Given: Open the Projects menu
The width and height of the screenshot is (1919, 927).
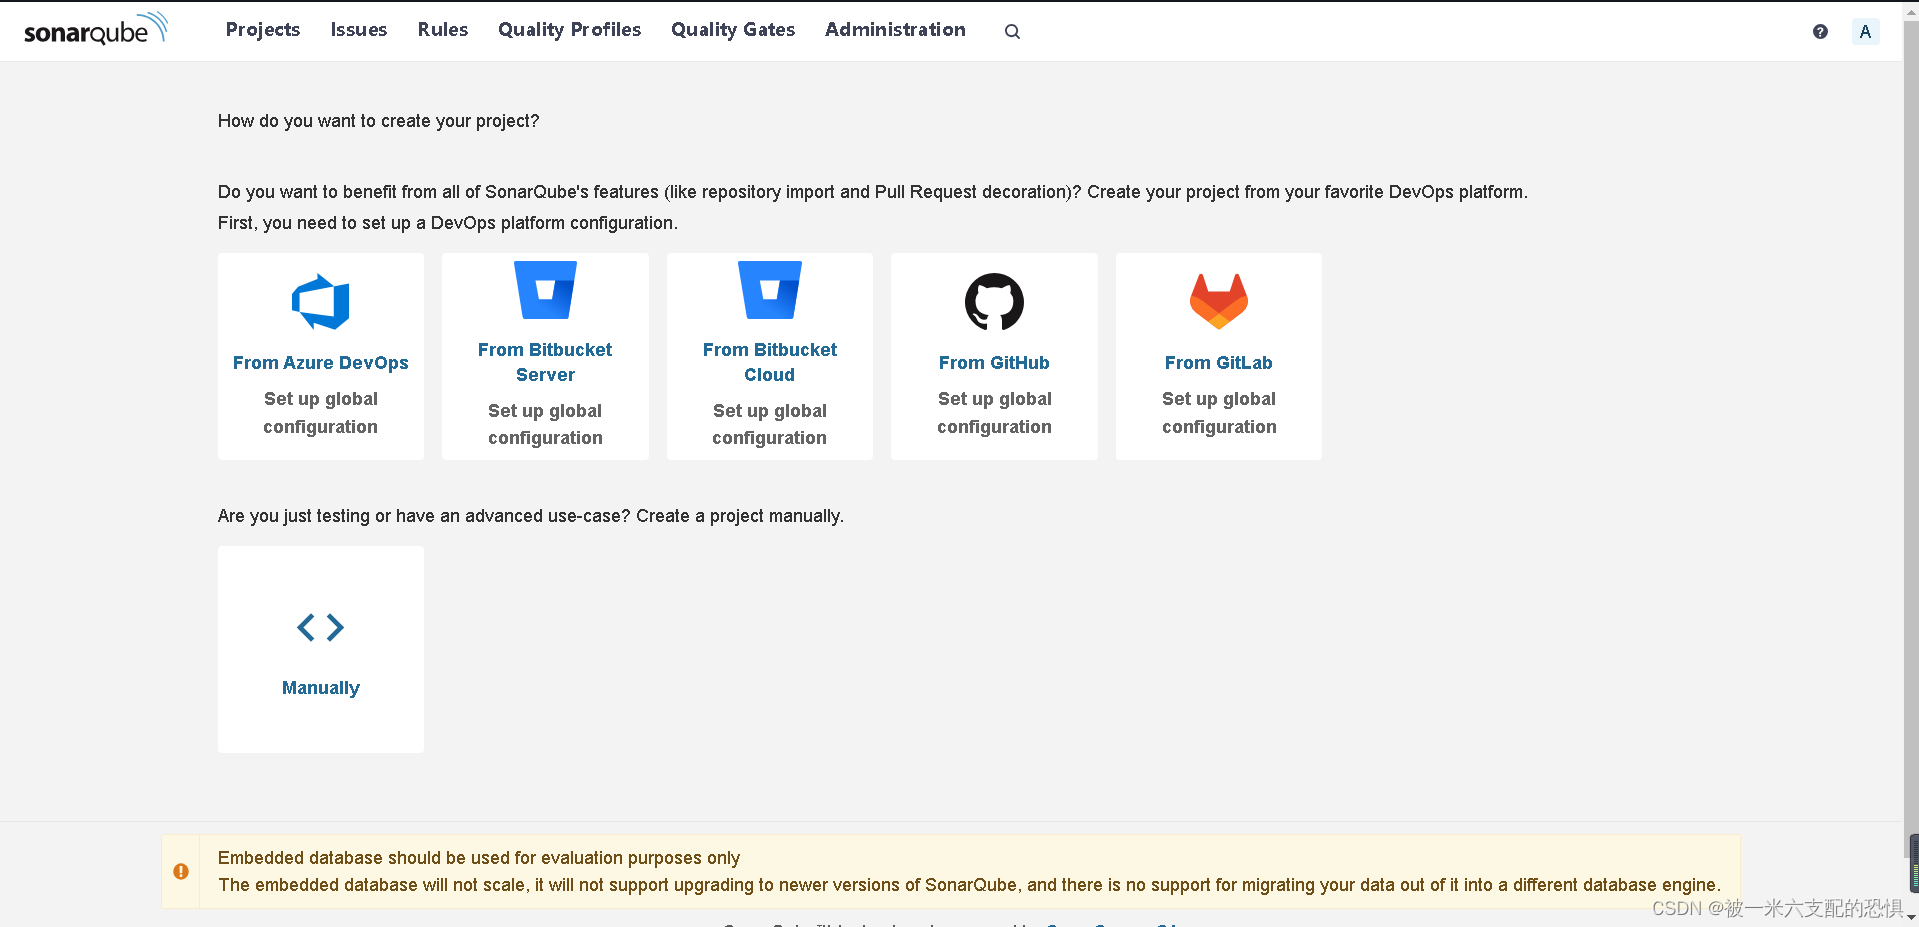Looking at the screenshot, I should pos(263,30).
